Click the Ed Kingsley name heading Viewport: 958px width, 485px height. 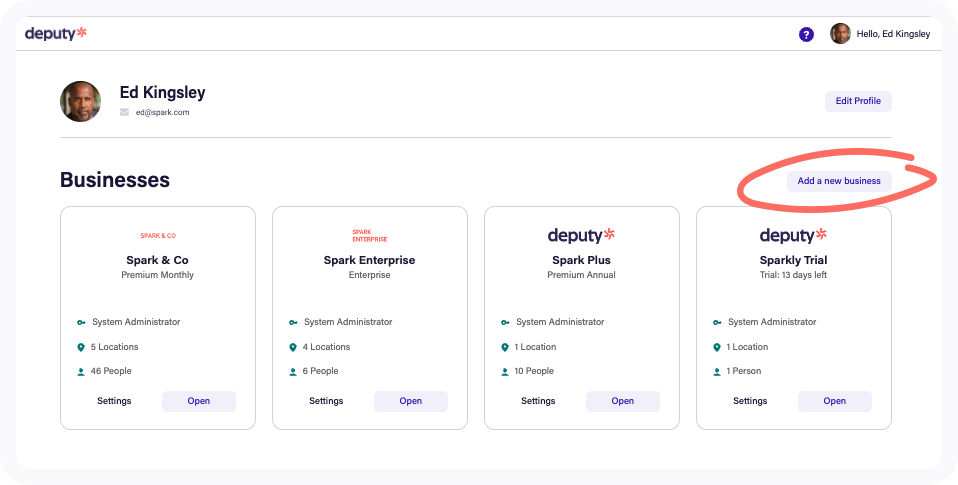click(163, 93)
